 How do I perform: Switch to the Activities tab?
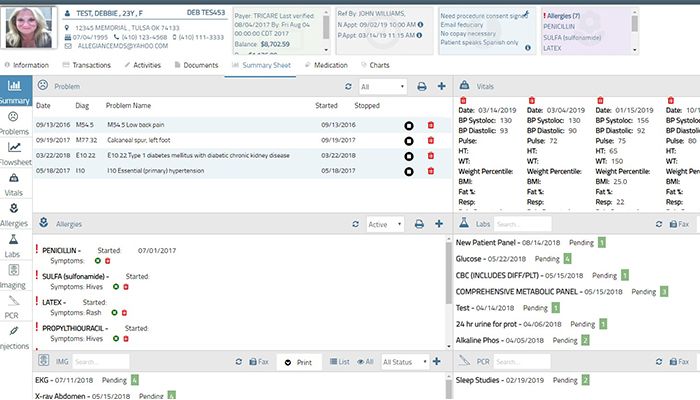pyautogui.click(x=142, y=65)
